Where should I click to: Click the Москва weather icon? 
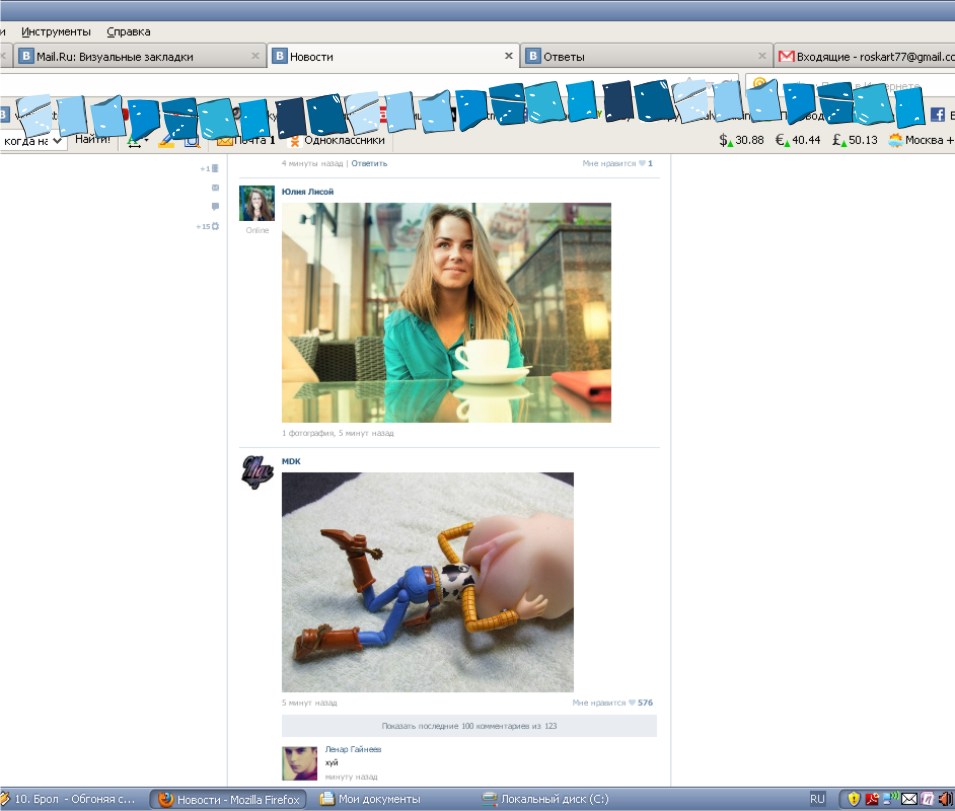click(x=895, y=140)
